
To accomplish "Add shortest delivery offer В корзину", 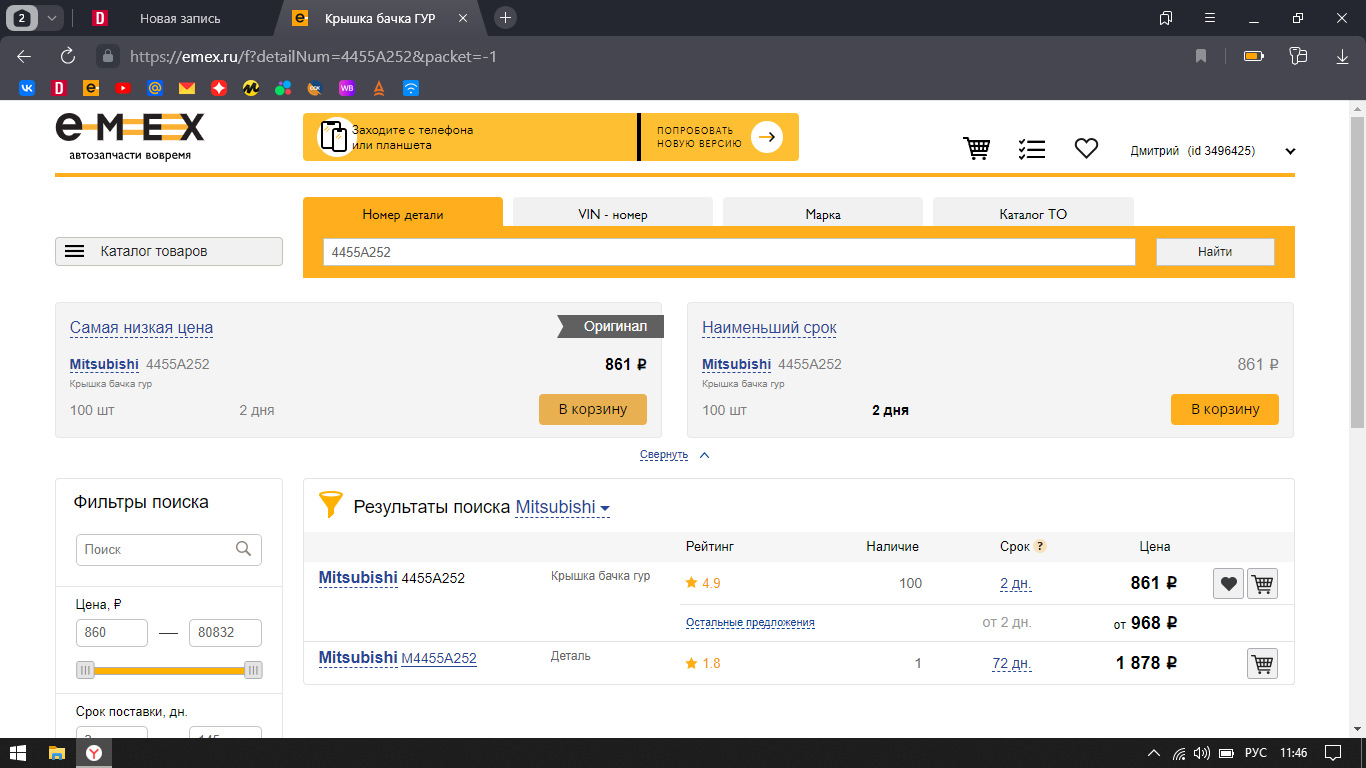I will point(1225,409).
